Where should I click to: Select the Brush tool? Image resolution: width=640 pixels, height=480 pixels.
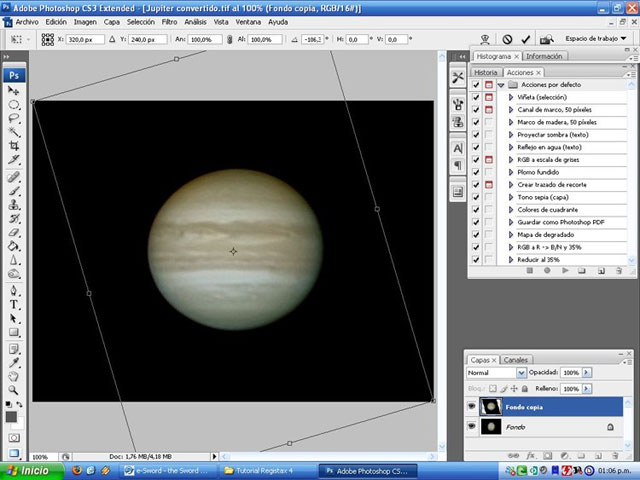click(x=13, y=191)
